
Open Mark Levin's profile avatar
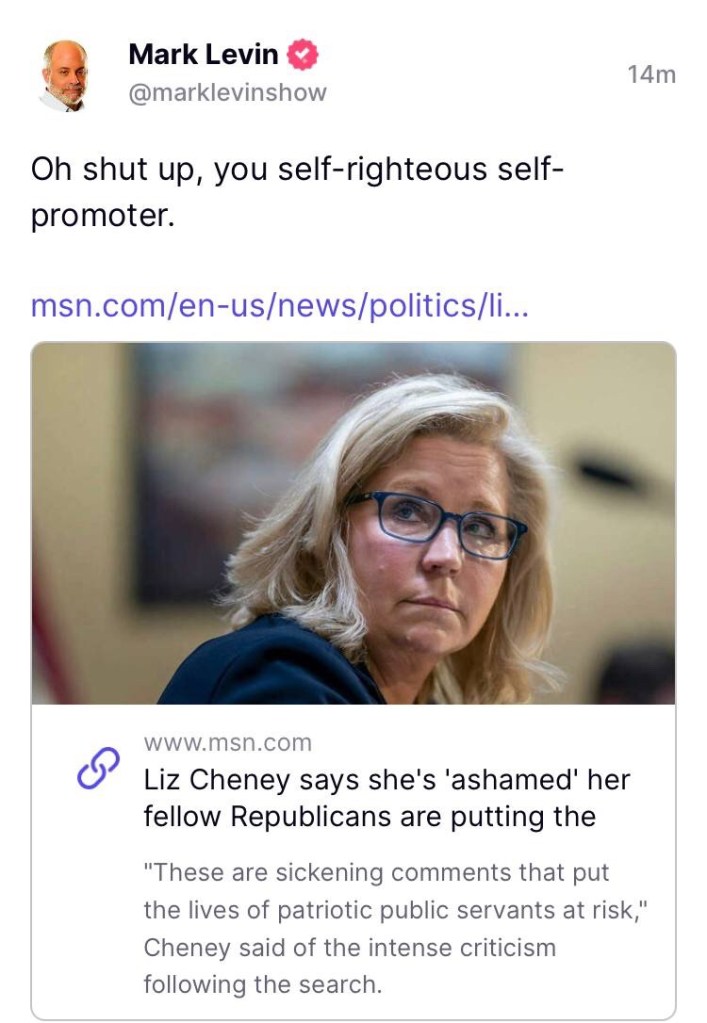tap(63, 74)
